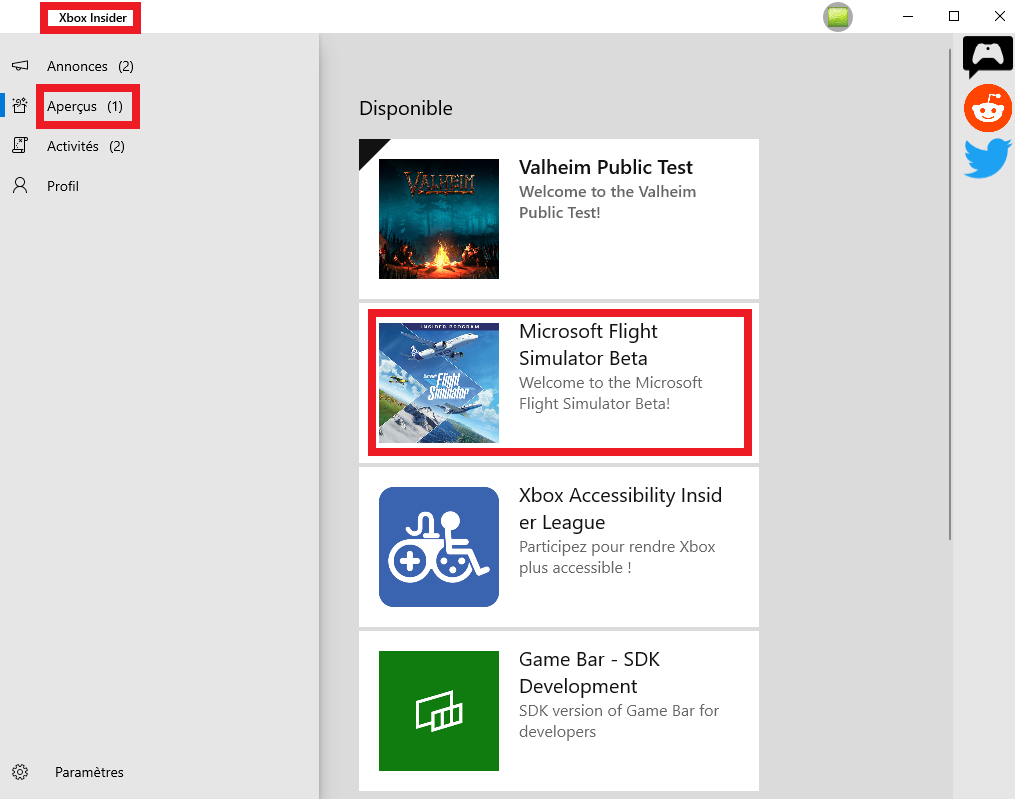Click 'Welcome to the Valheim Public Test!' description
This screenshot has width=1015, height=799.
607,202
